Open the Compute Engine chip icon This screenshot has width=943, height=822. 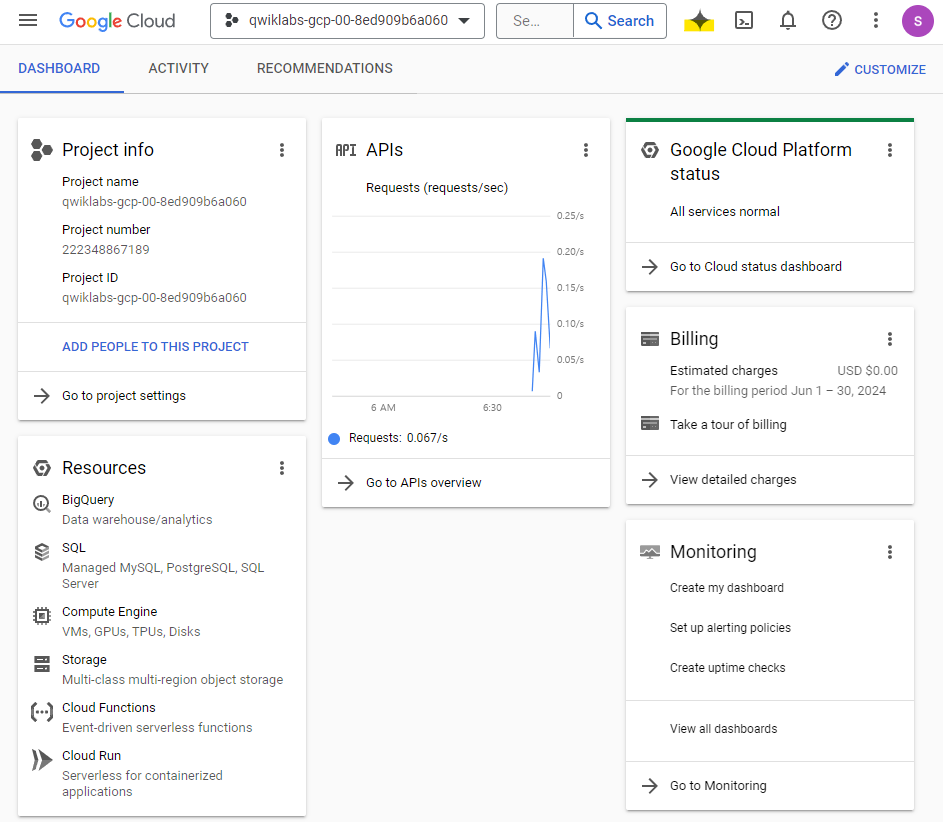tap(42, 616)
